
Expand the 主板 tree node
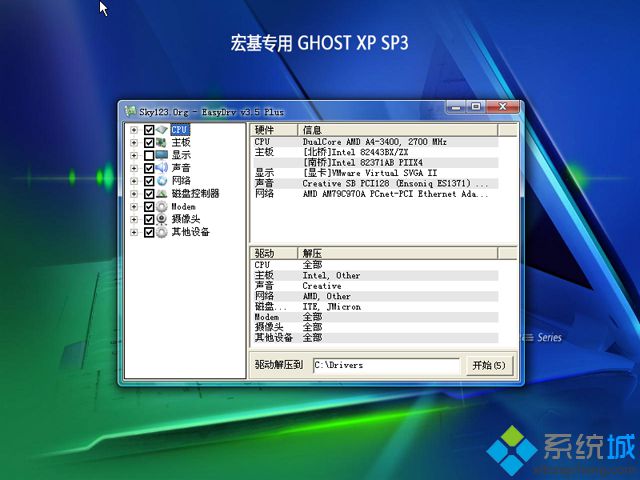coord(133,142)
